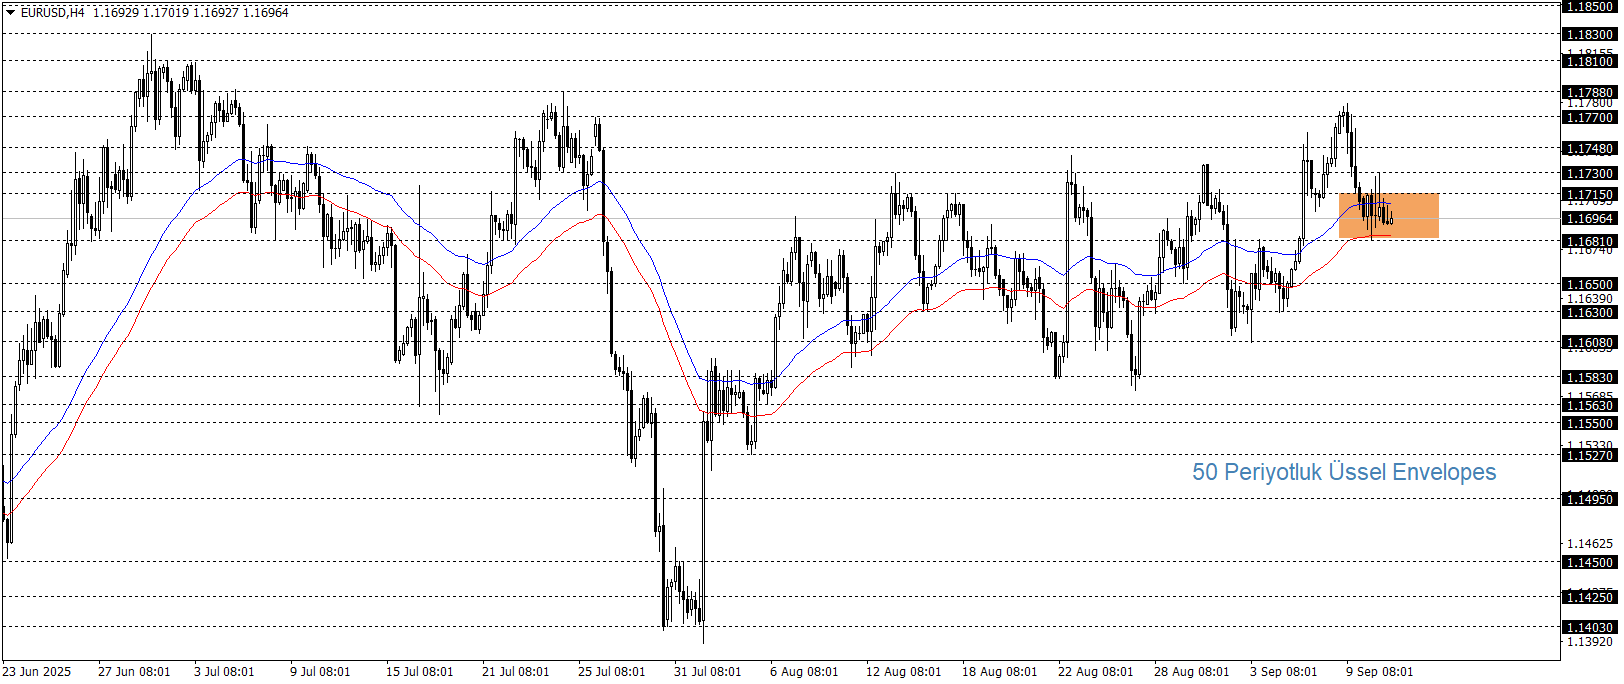Screen dimensions: 1624x684
Task: Click the EURUSD,H4 chart title
Action: (x=53, y=13)
